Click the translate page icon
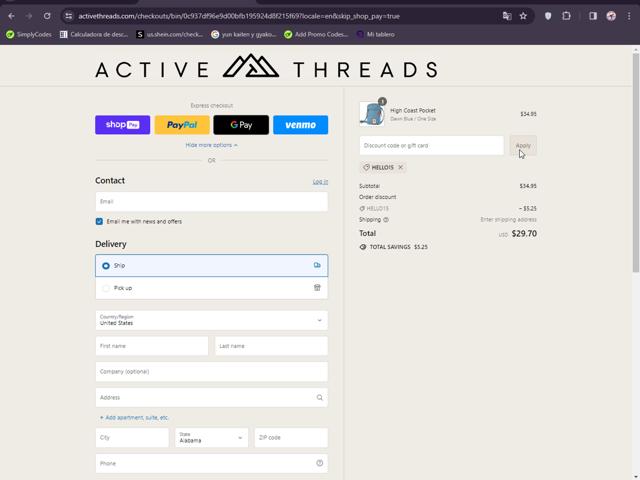The width and height of the screenshot is (640, 480). [x=507, y=16]
